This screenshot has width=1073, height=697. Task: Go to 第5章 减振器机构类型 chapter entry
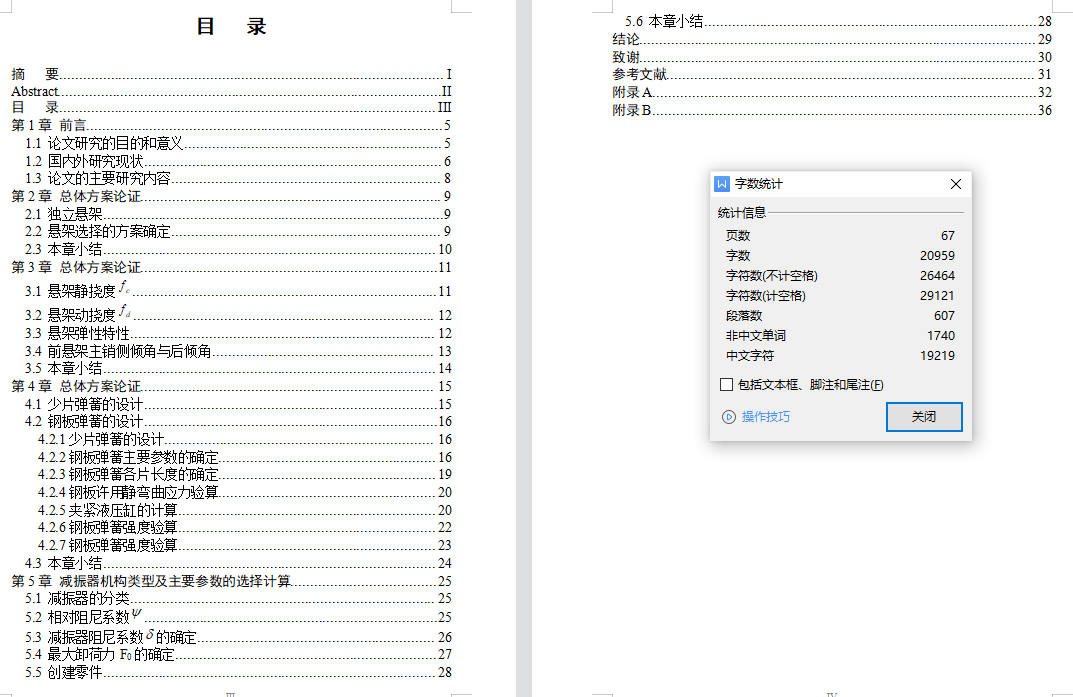(x=150, y=581)
